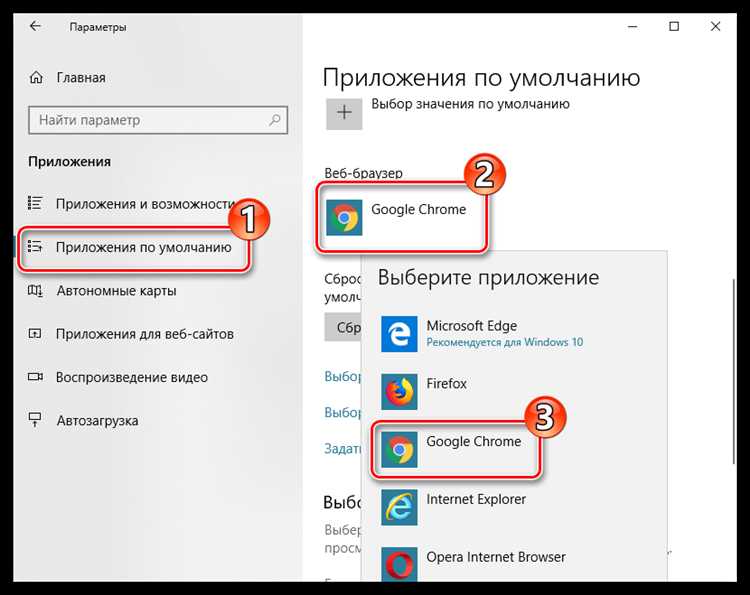This screenshot has width=750, height=595.
Task: Click the Chrome icon in the app list
Action: 399,450
